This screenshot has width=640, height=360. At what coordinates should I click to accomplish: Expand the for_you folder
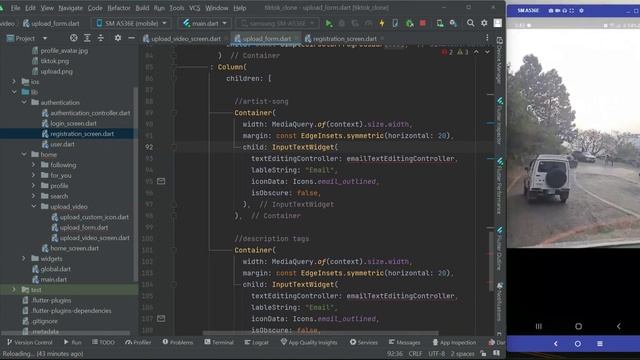pyautogui.click(x=33, y=175)
